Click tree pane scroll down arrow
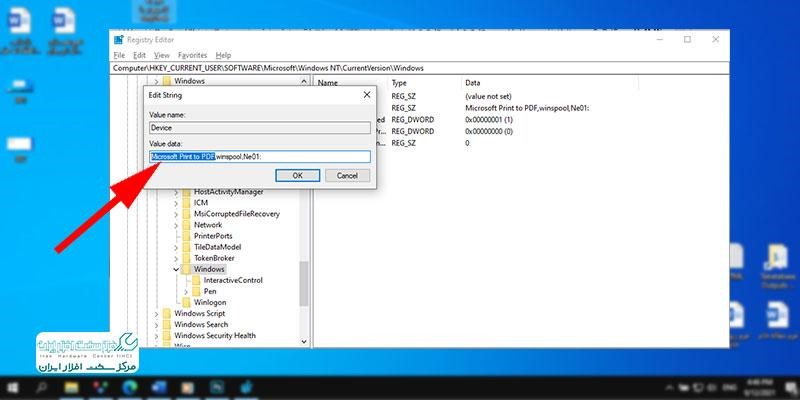 [x=304, y=342]
